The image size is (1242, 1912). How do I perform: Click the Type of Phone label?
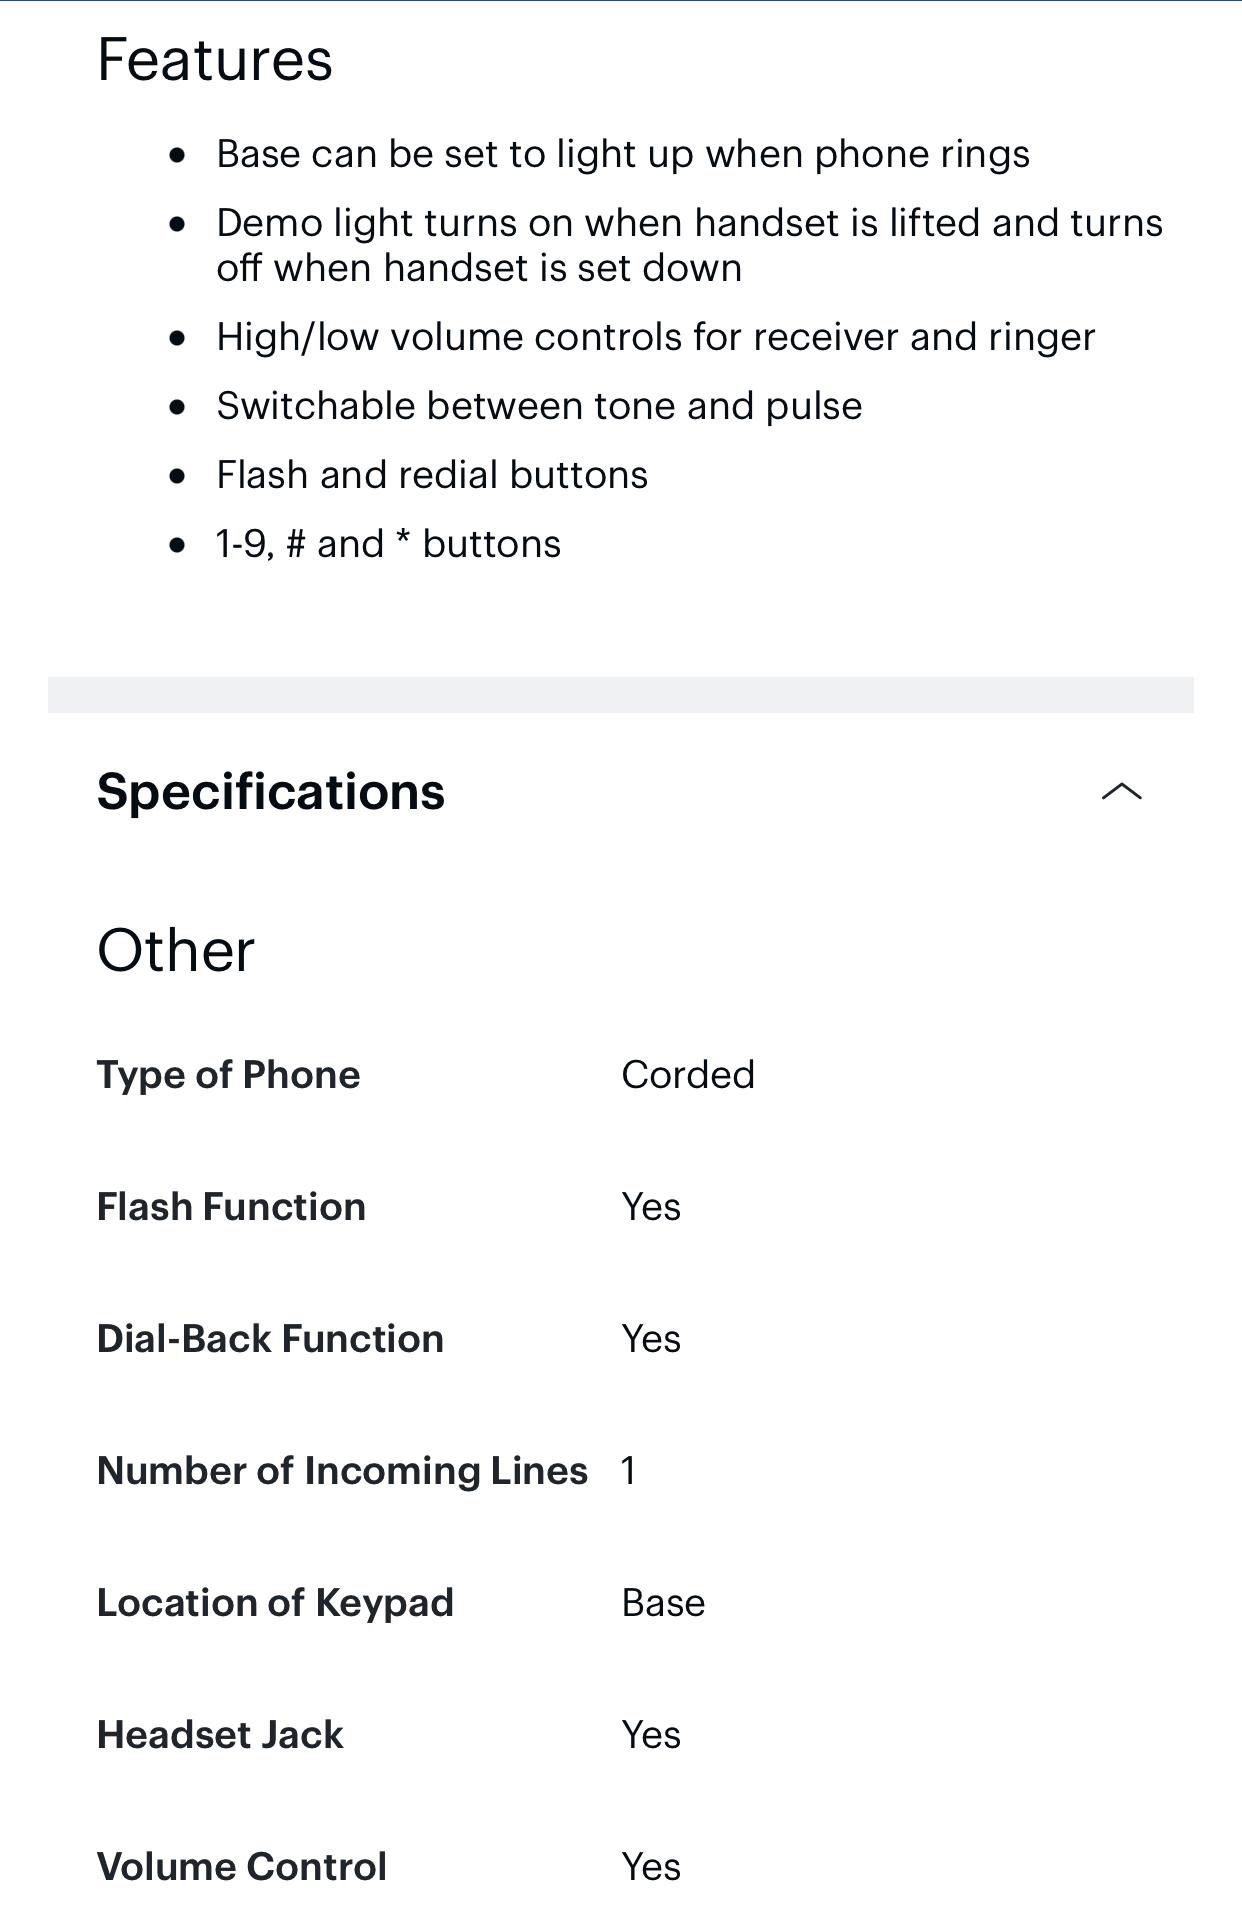(x=228, y=1075)
